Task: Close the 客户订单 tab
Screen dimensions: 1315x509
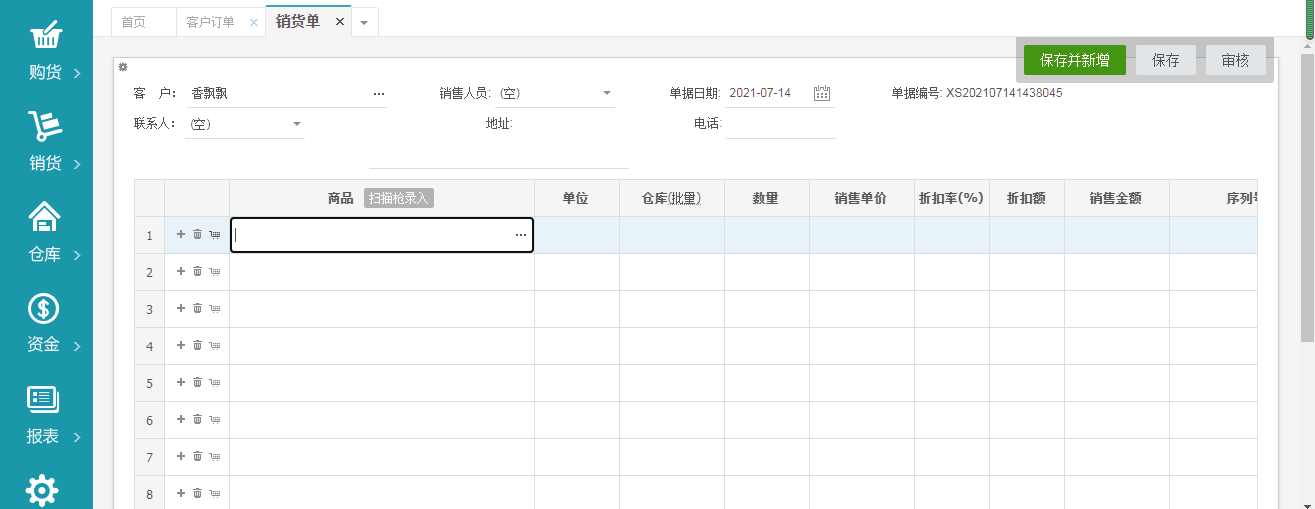Action: [253, 22]
